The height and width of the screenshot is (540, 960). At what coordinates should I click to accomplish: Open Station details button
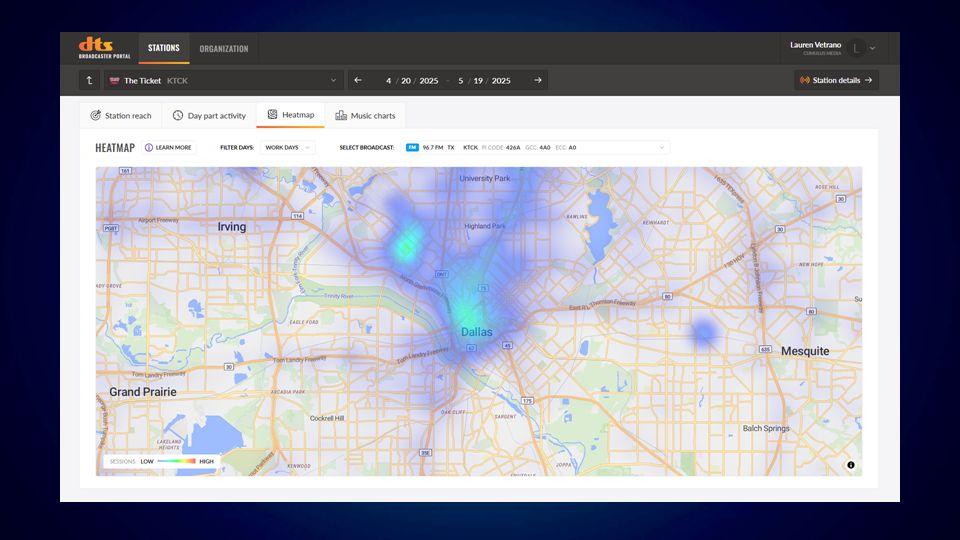coord(836,80)
